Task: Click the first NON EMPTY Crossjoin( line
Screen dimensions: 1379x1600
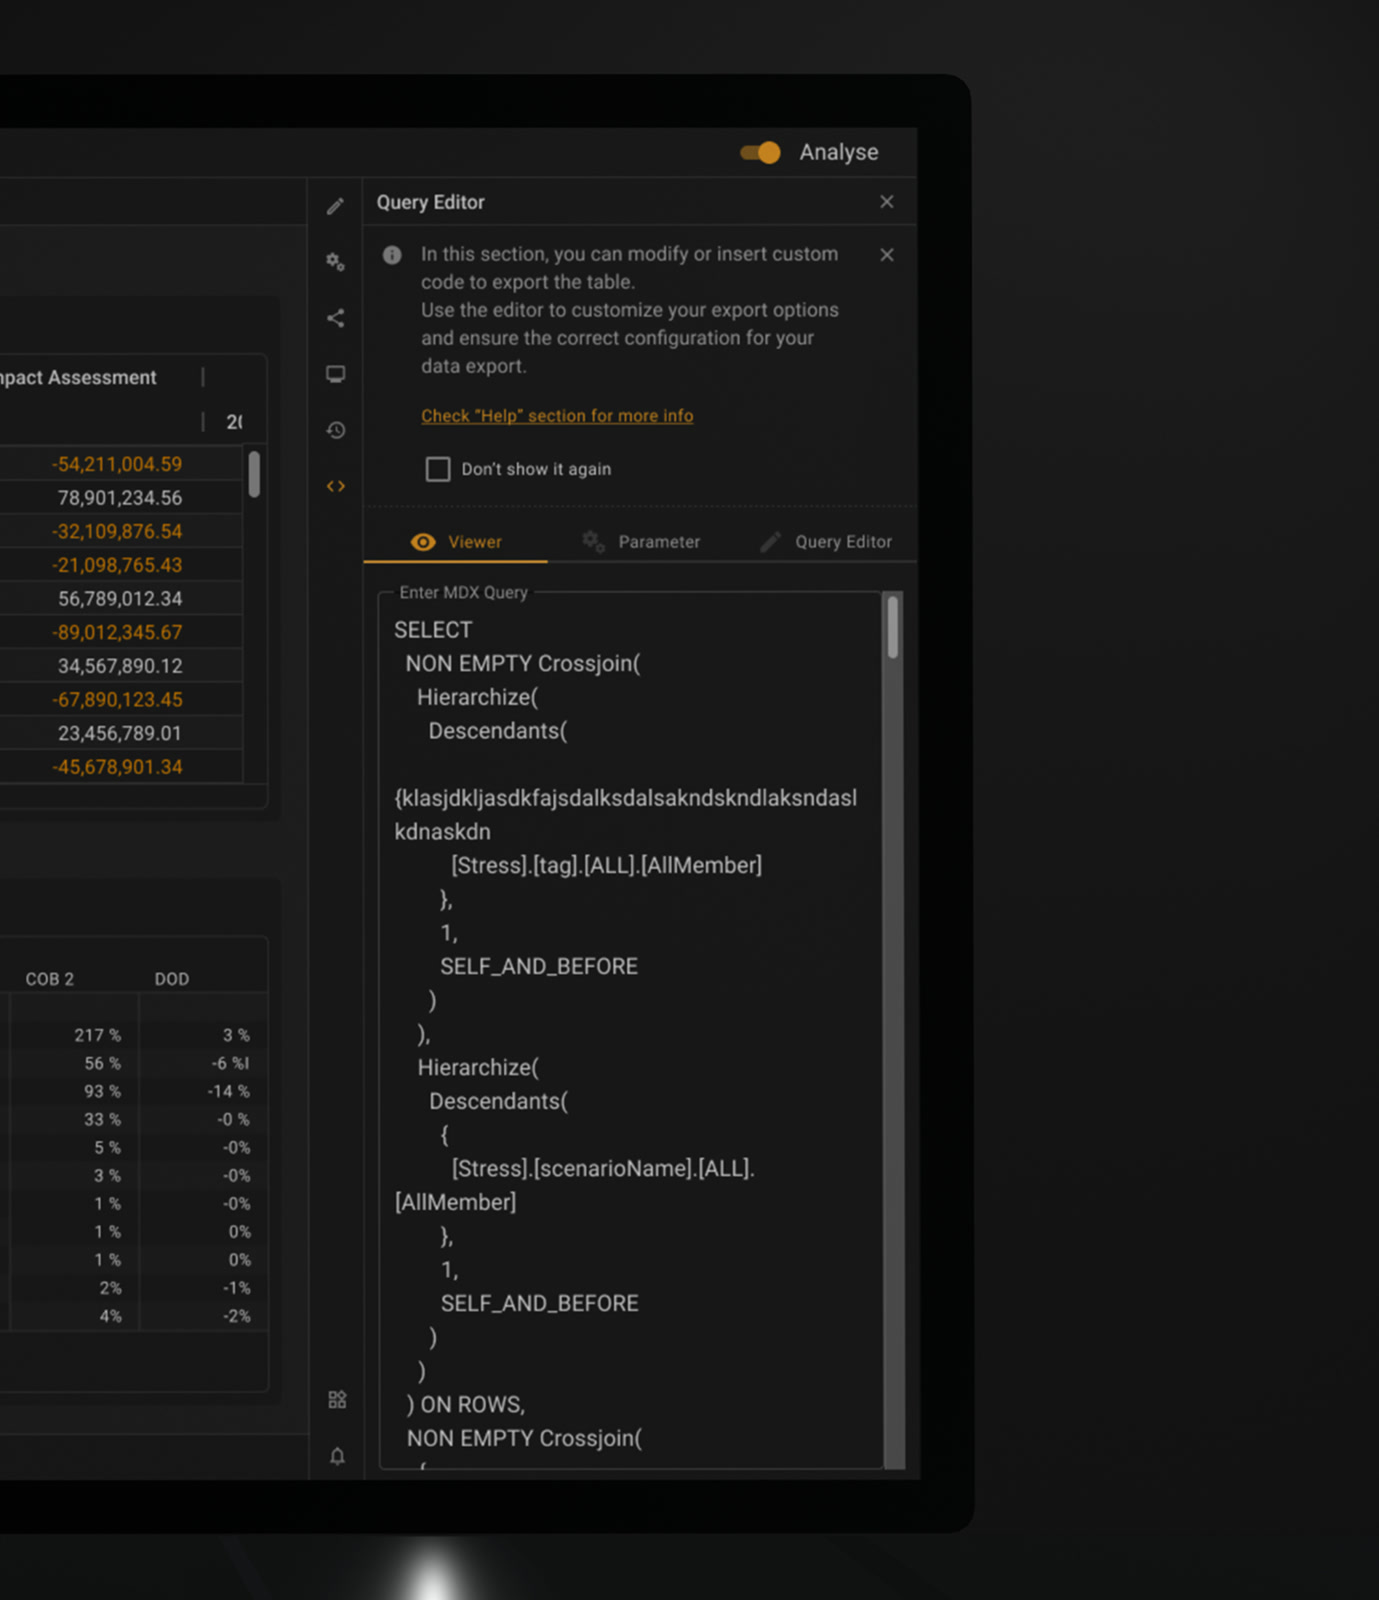Action: pos(523,663)
